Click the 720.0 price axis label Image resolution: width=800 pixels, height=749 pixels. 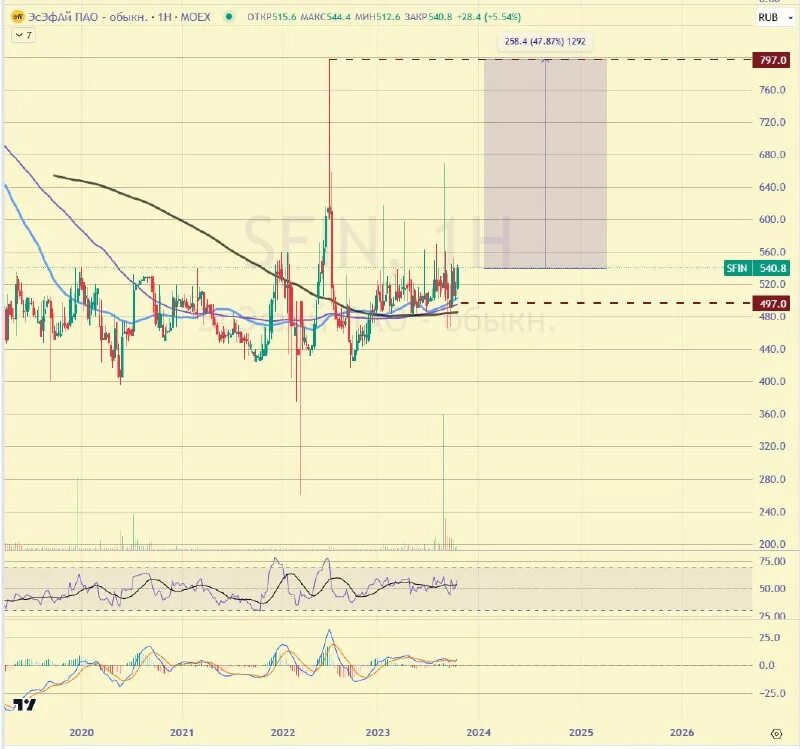[x=772, y=122]
